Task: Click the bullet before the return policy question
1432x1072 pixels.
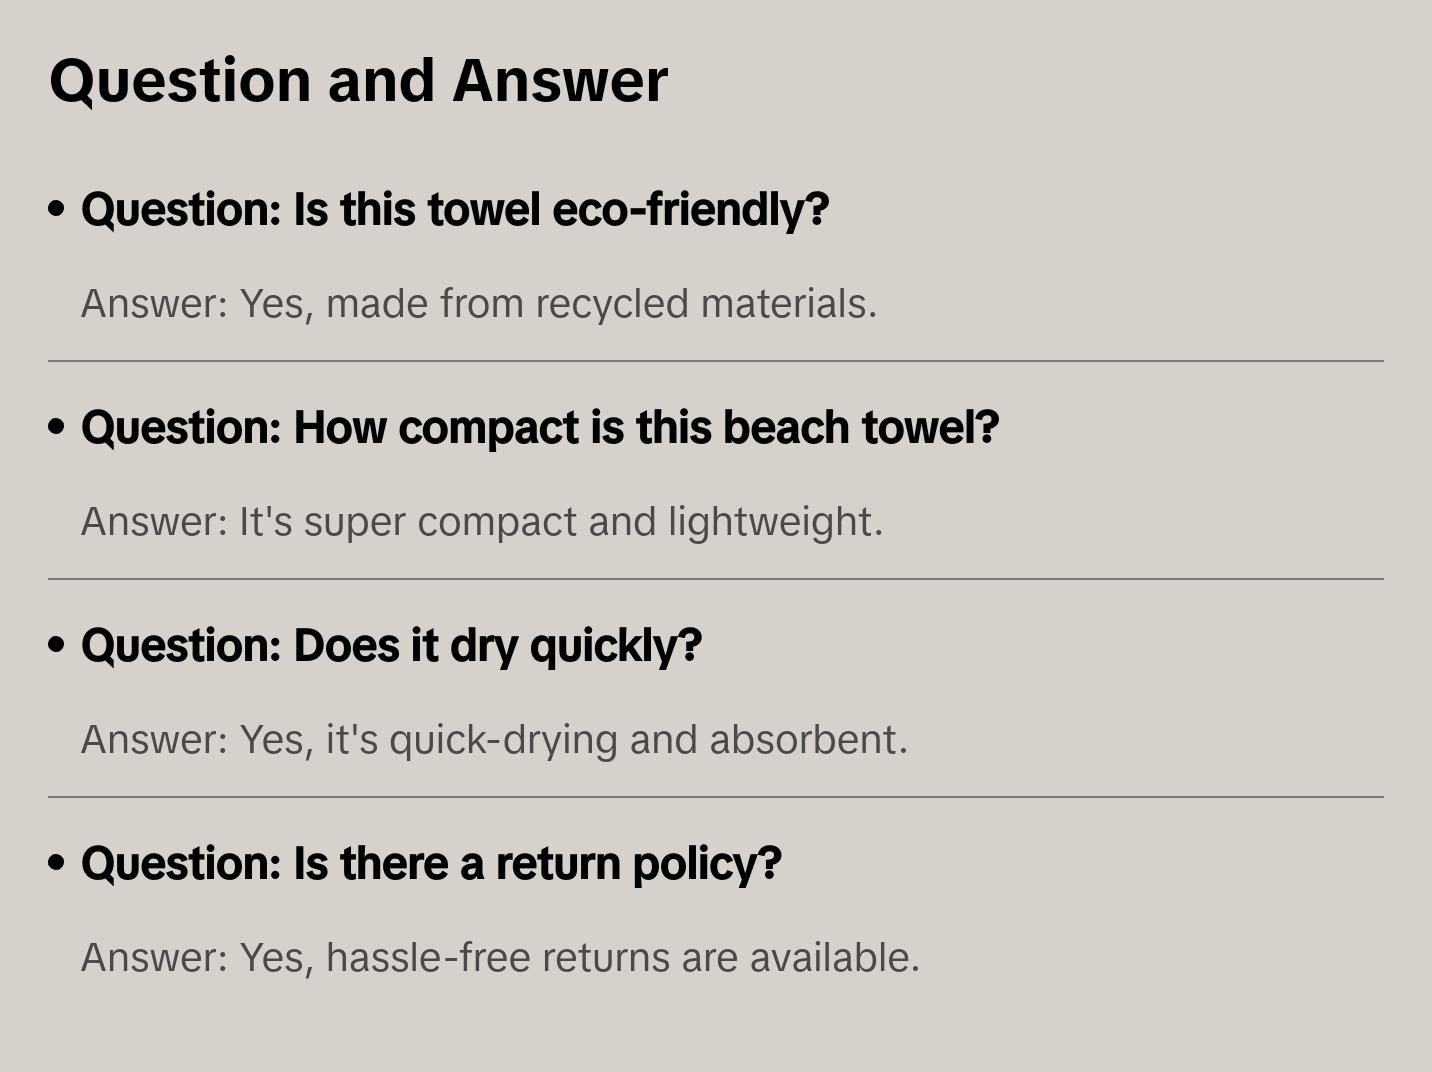Action: pyautogui.click(x=57, y=864)
